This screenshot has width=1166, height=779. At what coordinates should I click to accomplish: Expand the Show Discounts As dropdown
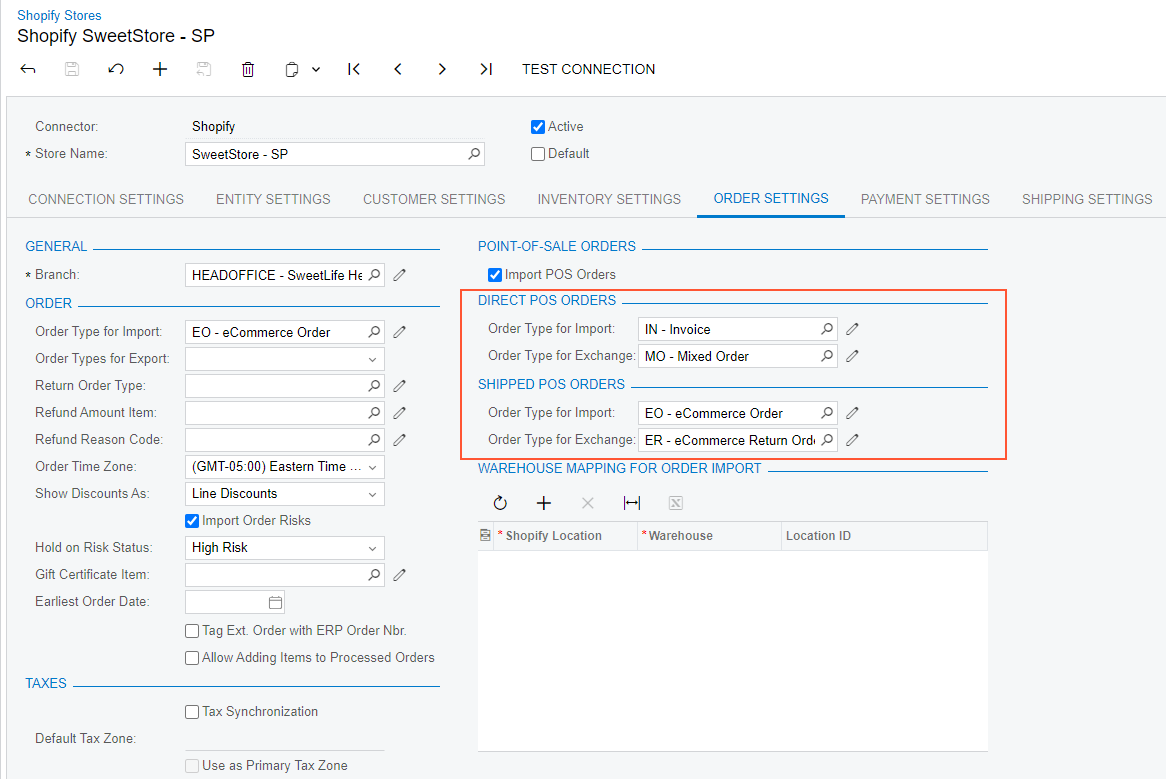pyautogui.click(x=372, y=494)
